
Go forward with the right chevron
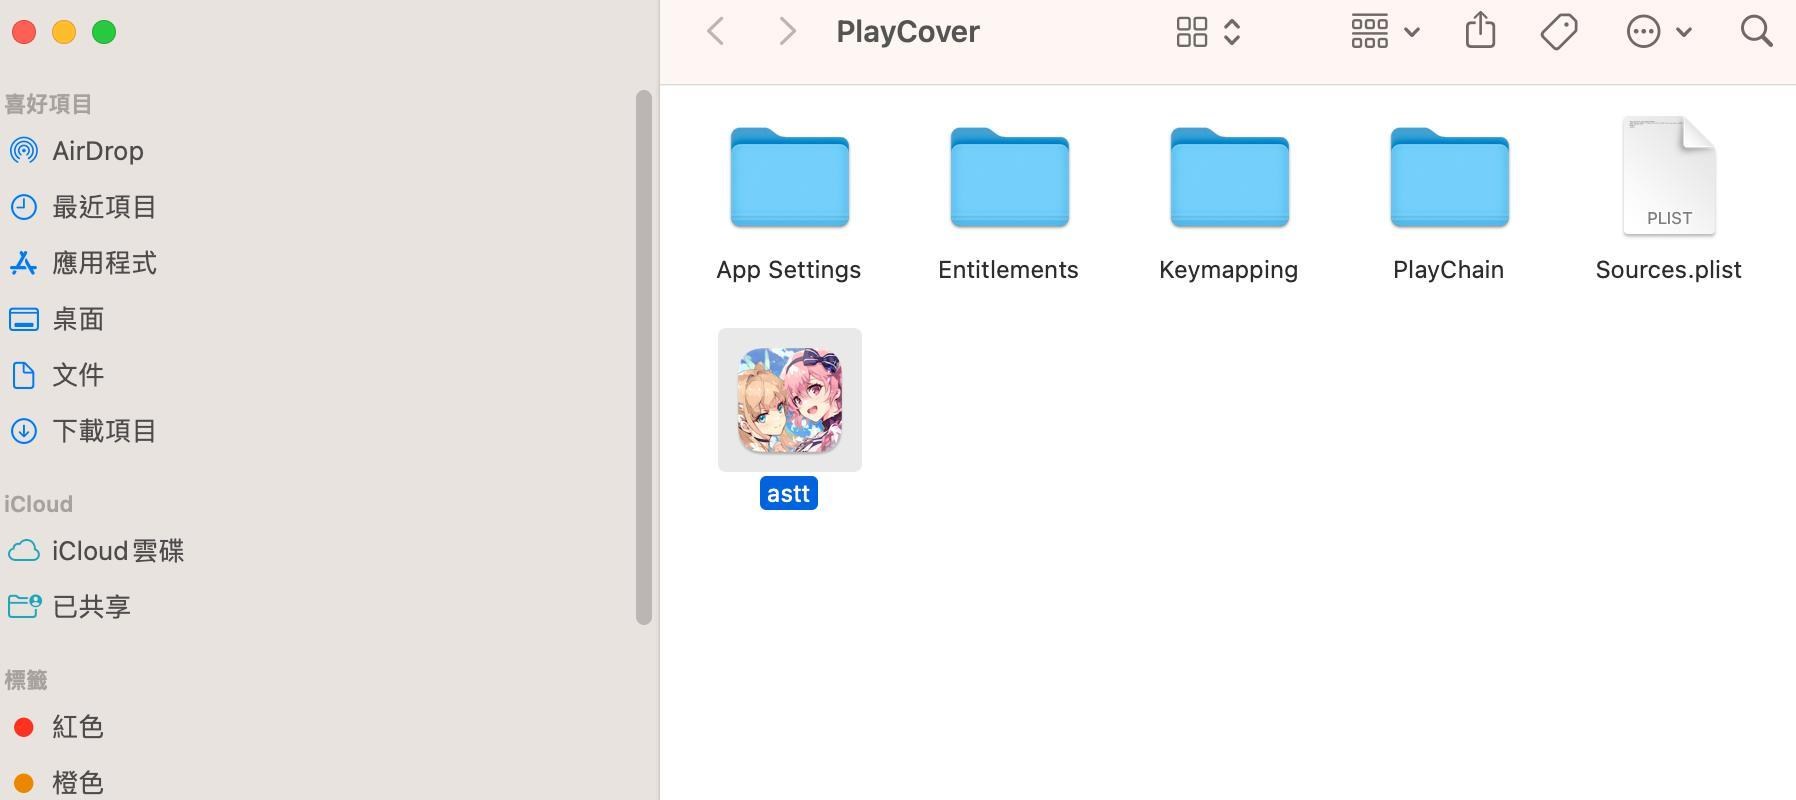point(788,31)
